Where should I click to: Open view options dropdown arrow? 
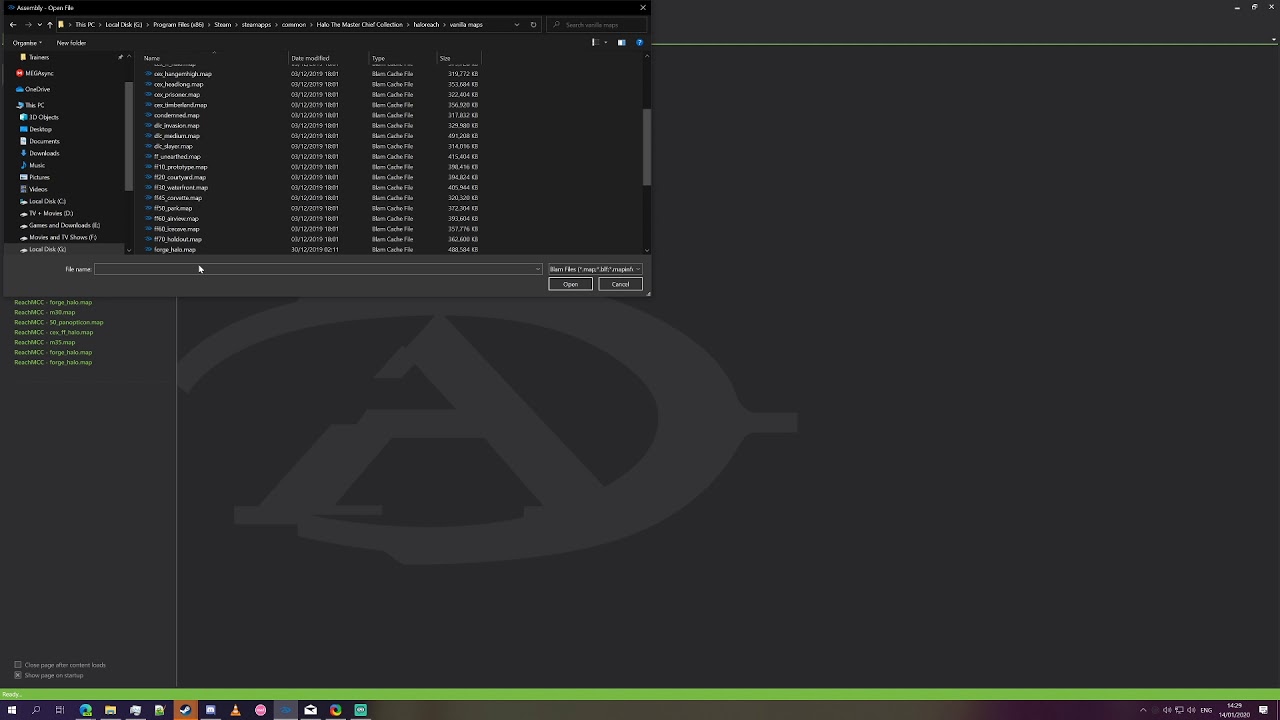click(606, 43)
